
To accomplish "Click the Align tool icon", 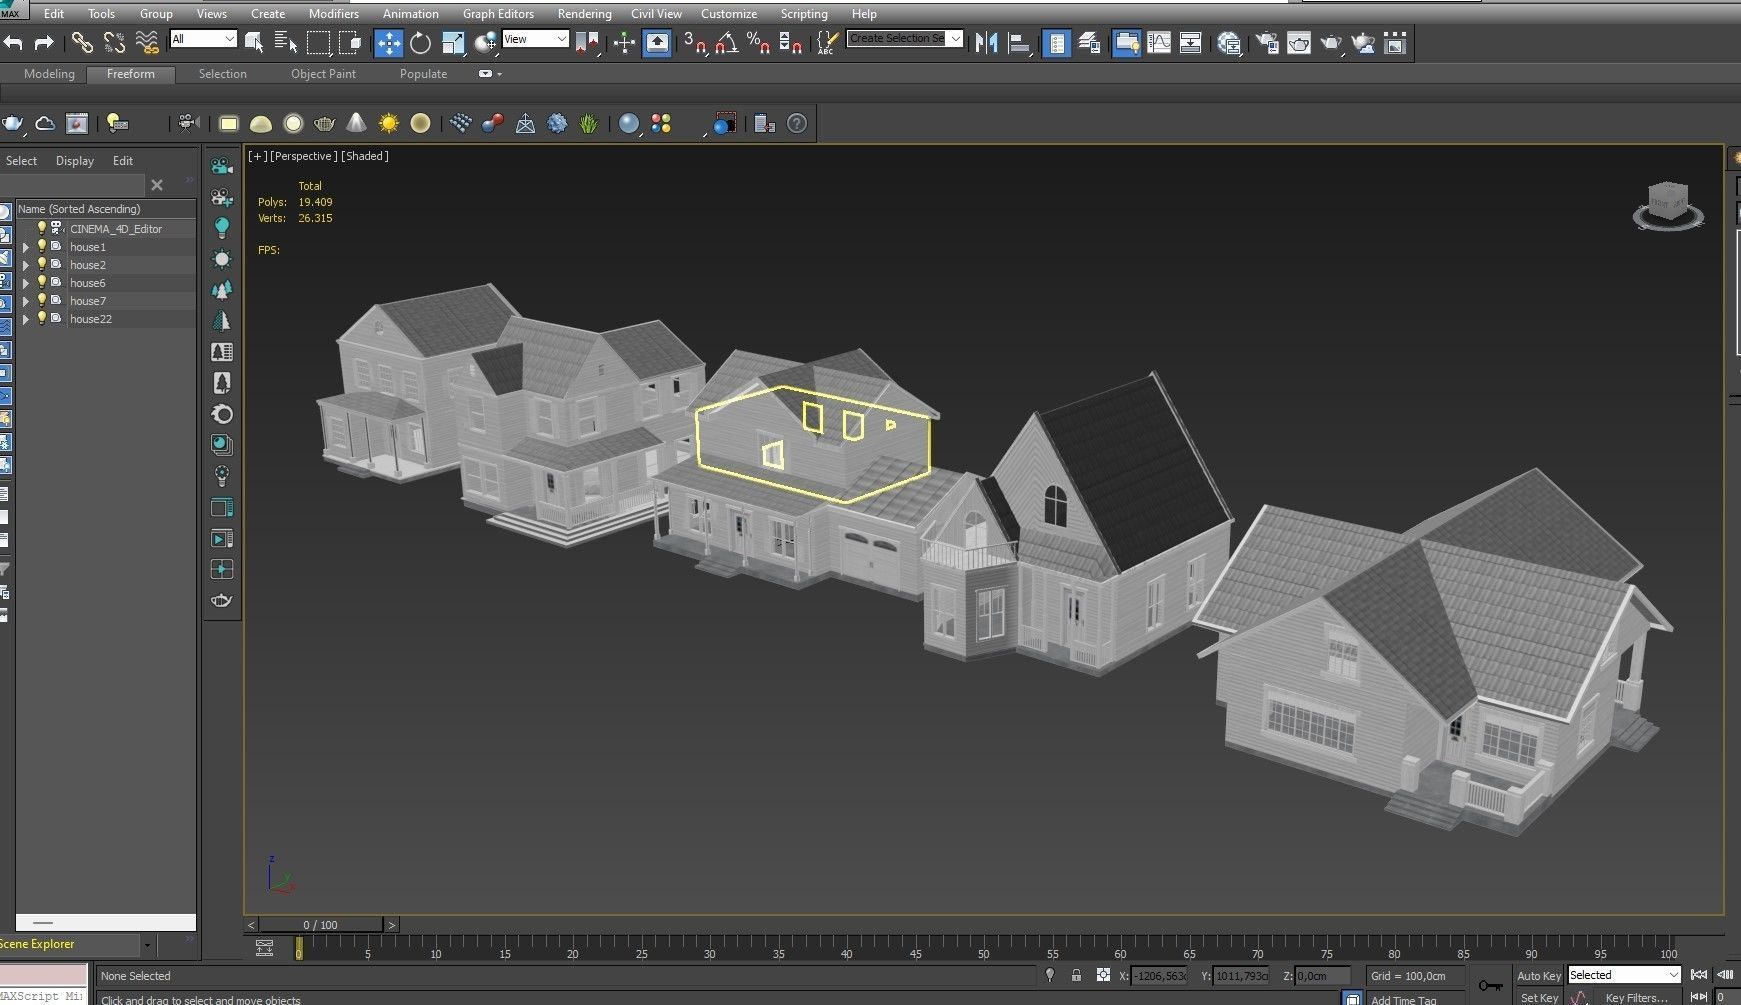I will click(1019, 42).
